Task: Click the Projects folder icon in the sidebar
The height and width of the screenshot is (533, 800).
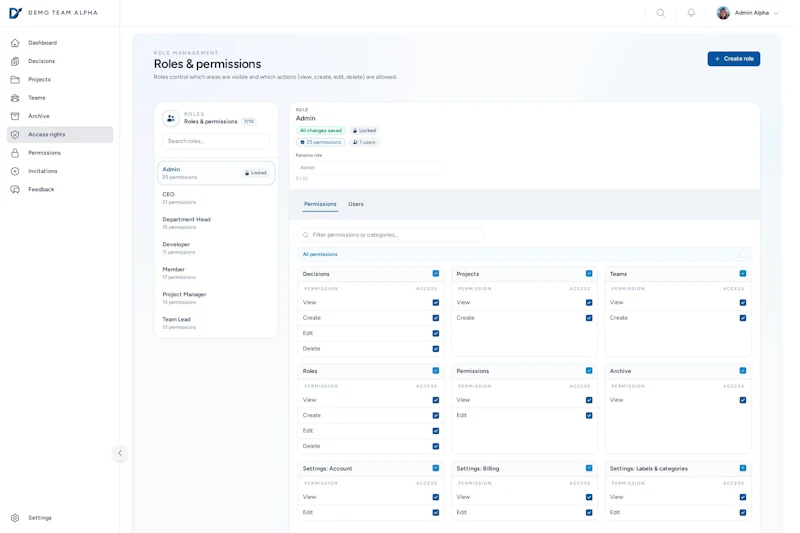Action: click(15, 80)
